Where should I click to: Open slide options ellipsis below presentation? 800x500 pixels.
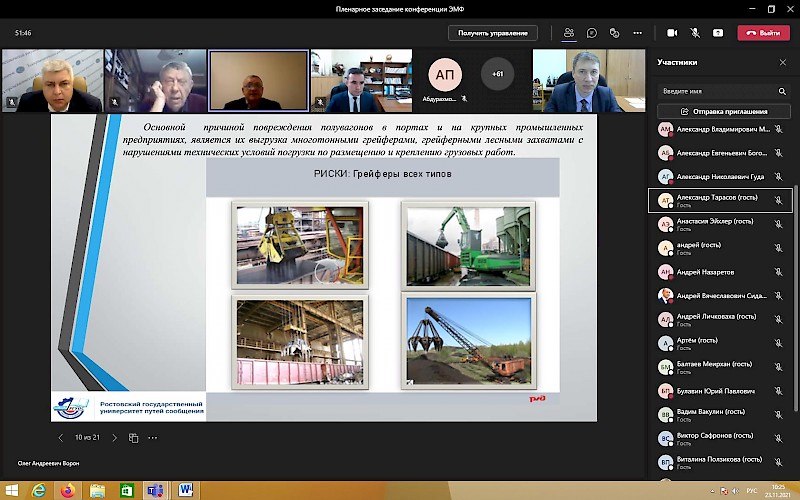(x=154, y=438)
